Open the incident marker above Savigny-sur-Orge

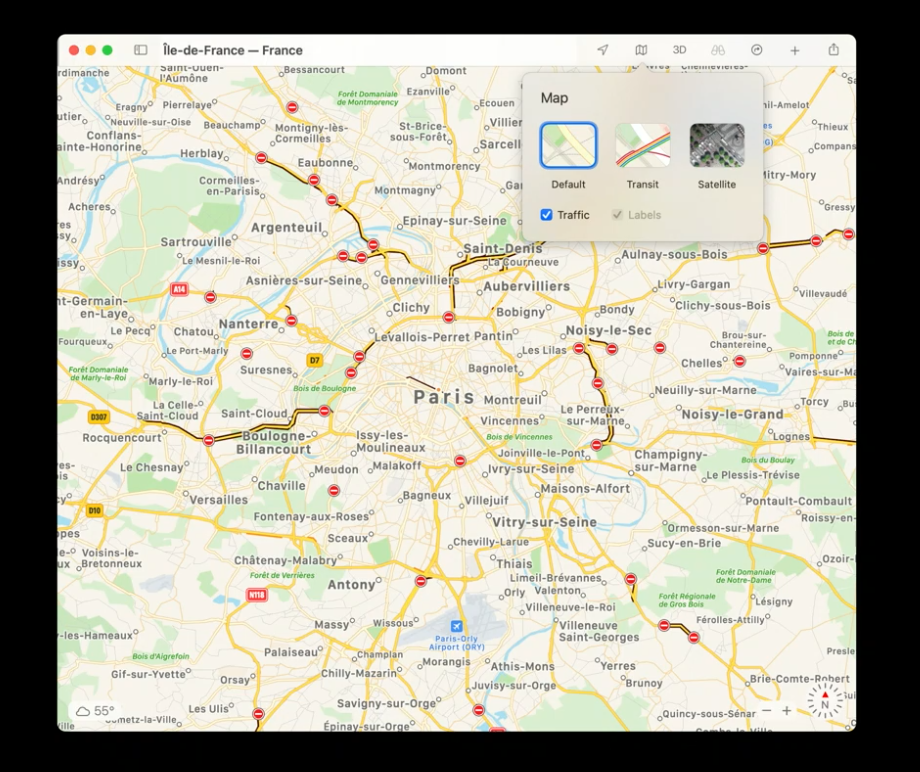(479, 710)
